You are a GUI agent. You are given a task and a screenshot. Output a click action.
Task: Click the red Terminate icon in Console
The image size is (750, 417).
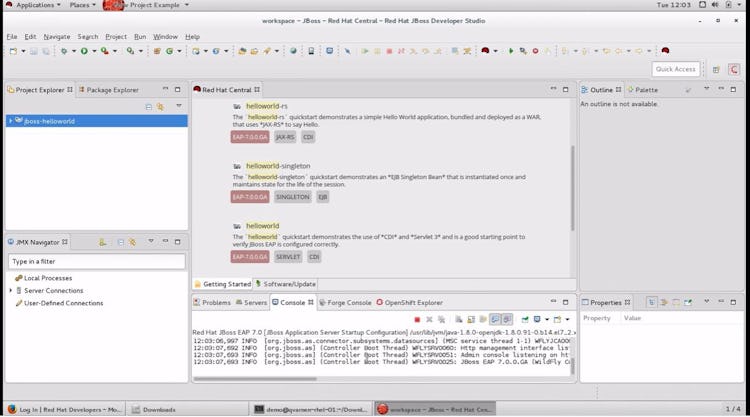pyautogui.click(x=417, y=319)
